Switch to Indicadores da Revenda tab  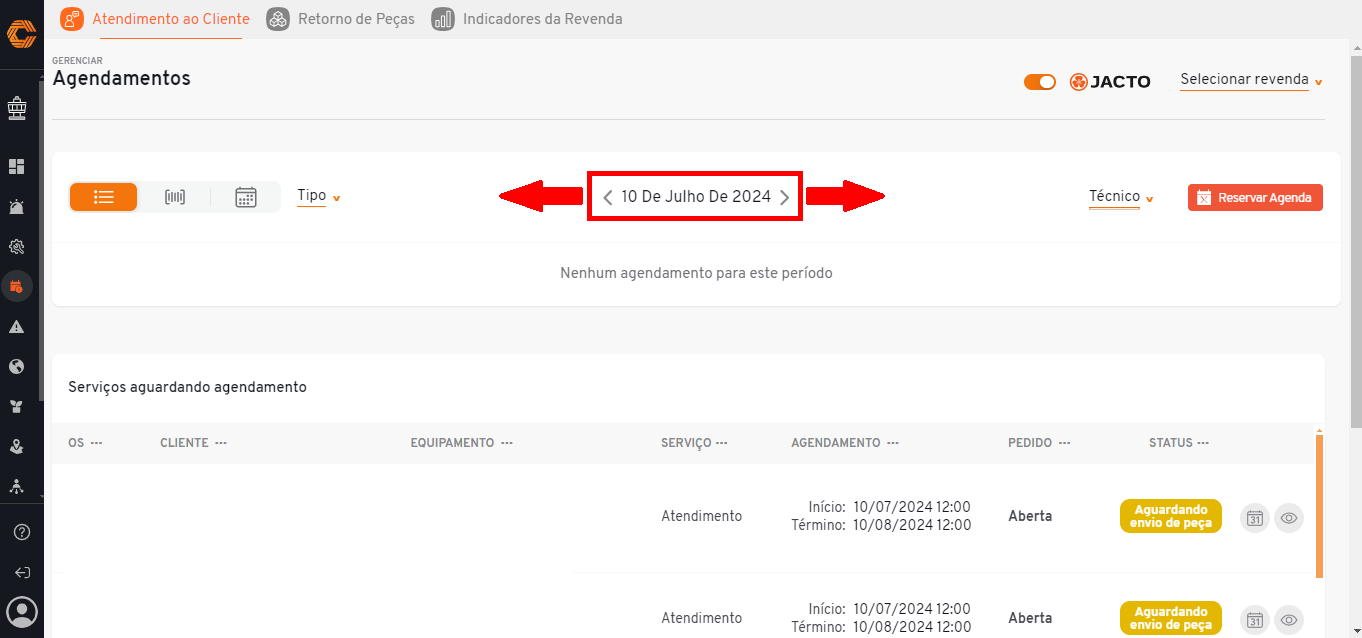527,19
